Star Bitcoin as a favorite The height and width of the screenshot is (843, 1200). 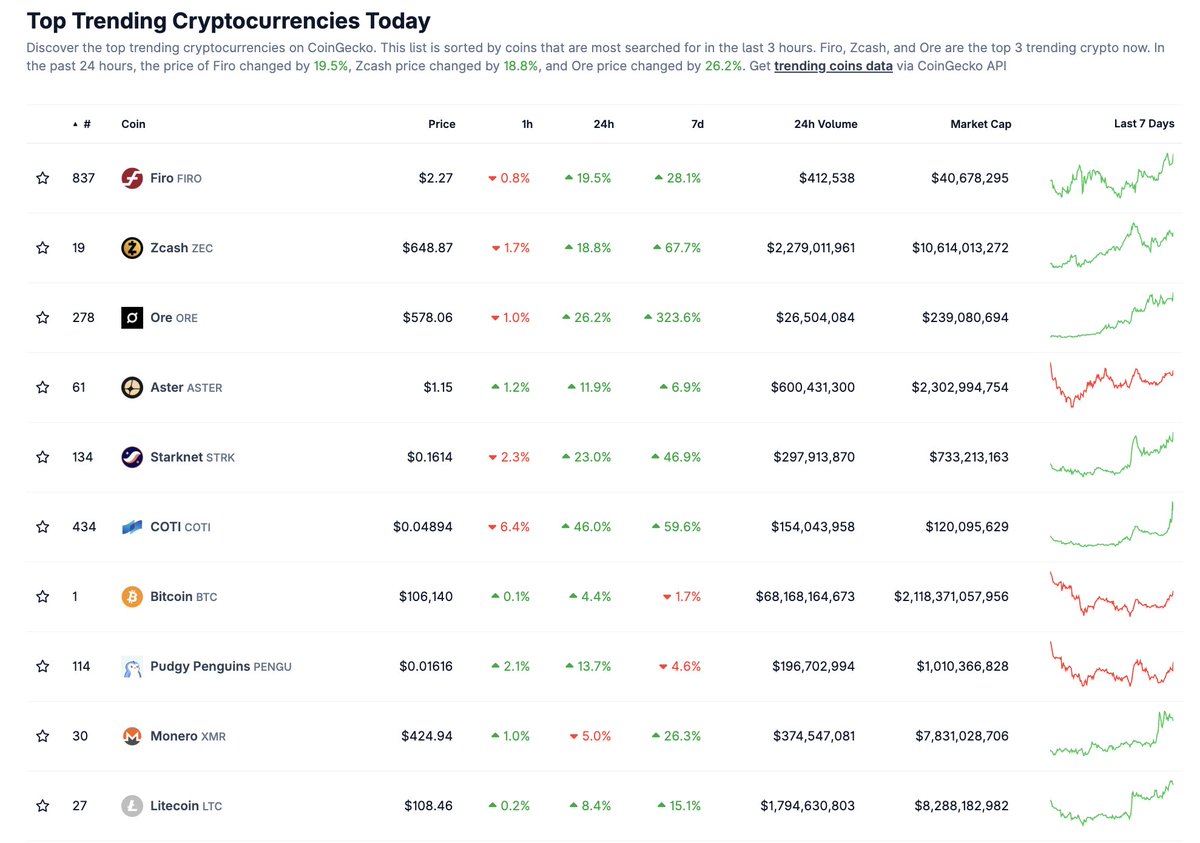pyautogui.click(x=42, y=596)
